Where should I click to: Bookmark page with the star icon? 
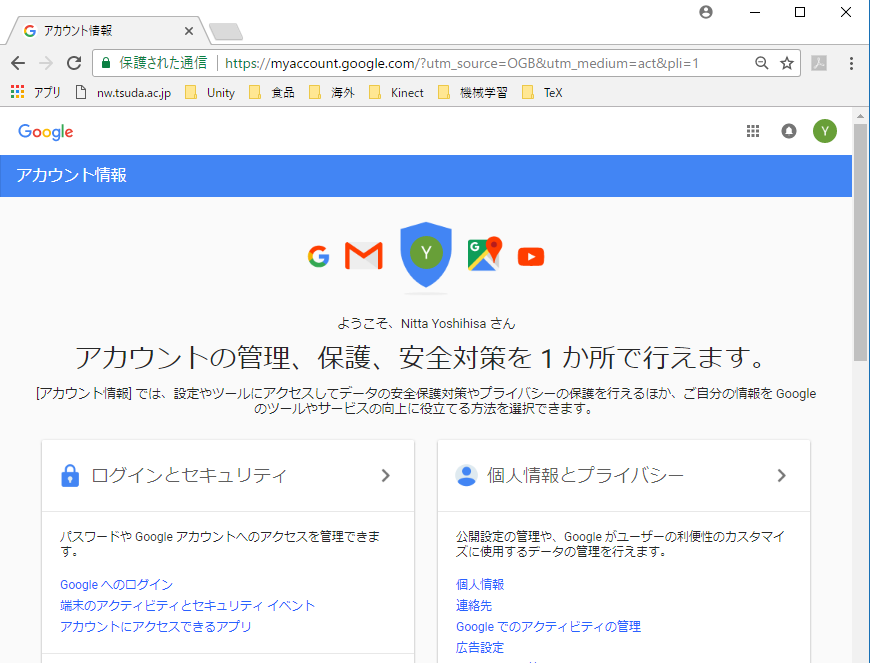click(787, 63)
